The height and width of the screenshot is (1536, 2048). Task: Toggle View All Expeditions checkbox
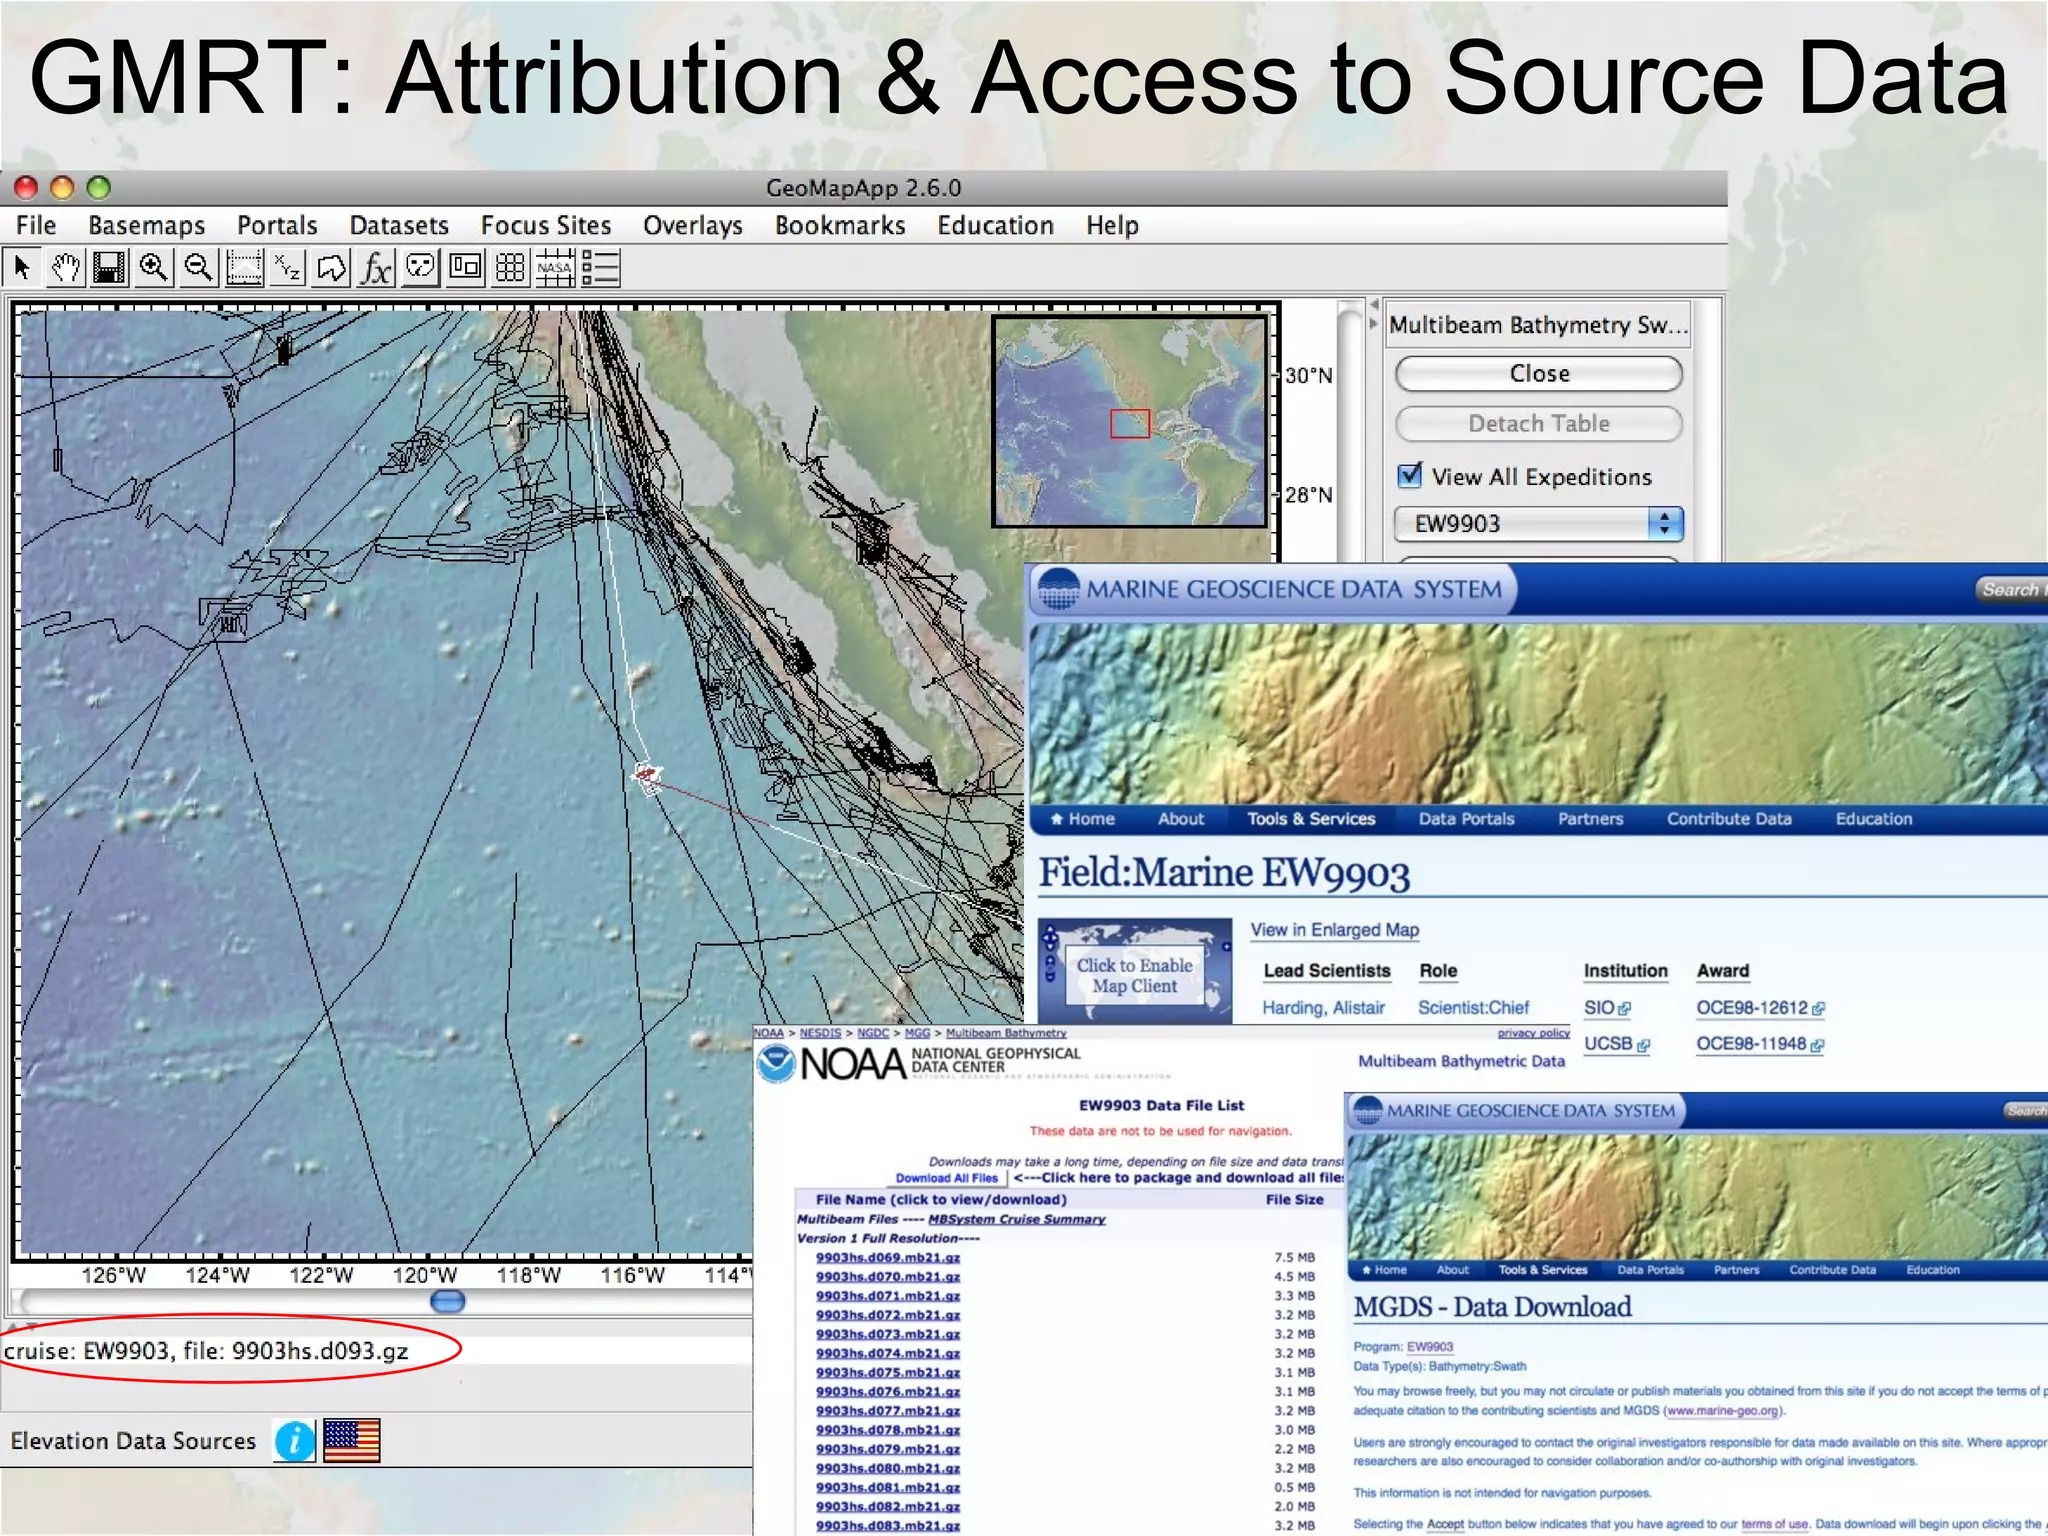click(1410, 475)
